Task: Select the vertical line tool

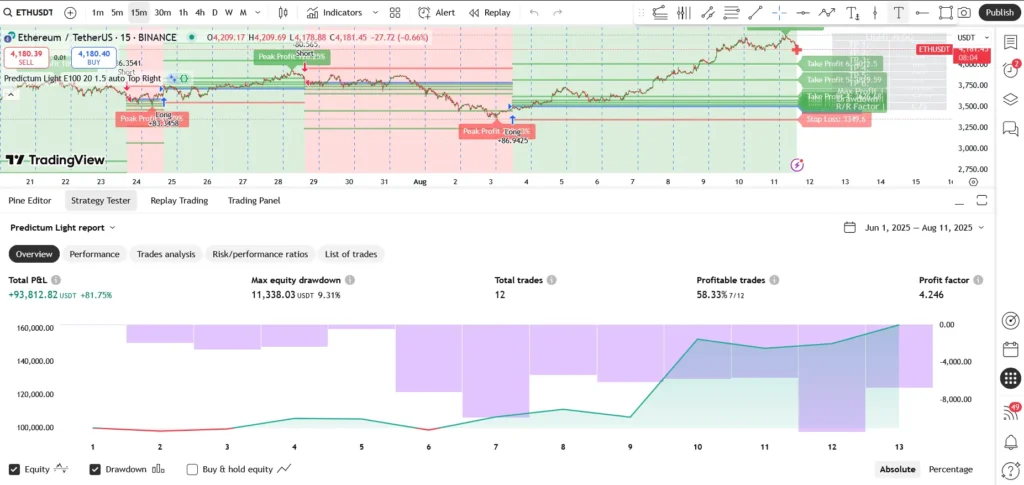Action: (x=875, y=12)
